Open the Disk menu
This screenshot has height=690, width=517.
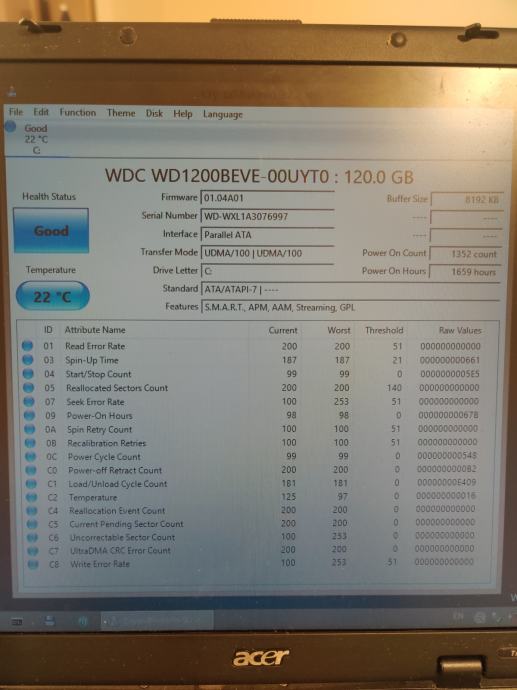click(x=154, y=114)
